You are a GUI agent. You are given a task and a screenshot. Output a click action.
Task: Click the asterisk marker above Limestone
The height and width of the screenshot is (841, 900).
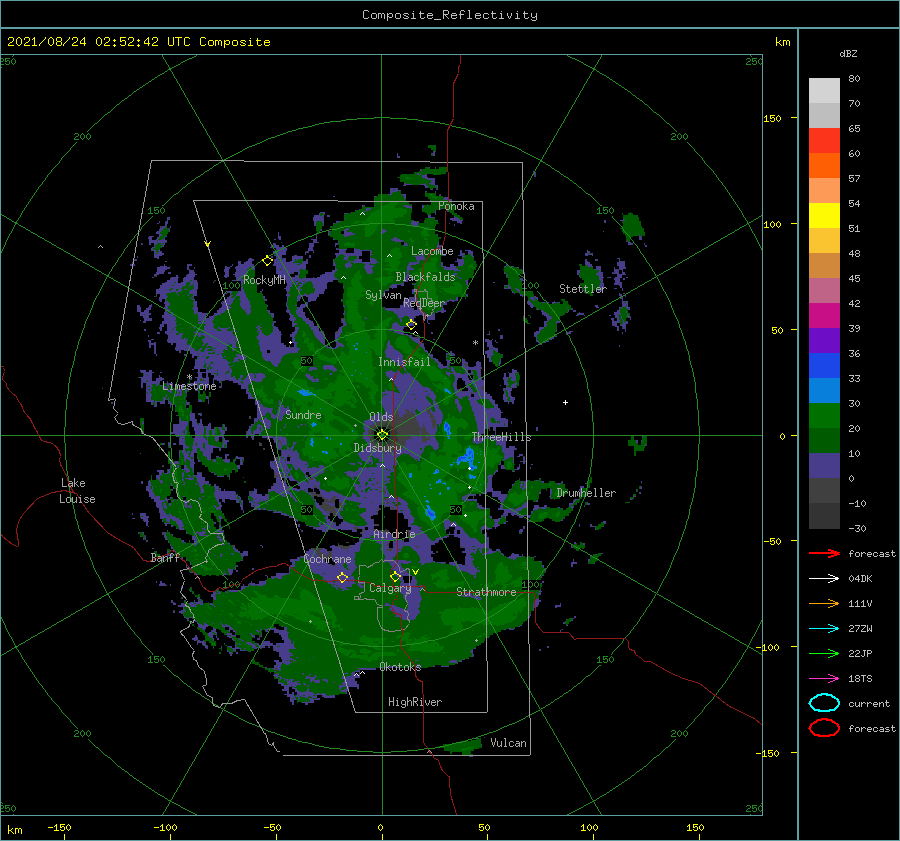point(189,377)
